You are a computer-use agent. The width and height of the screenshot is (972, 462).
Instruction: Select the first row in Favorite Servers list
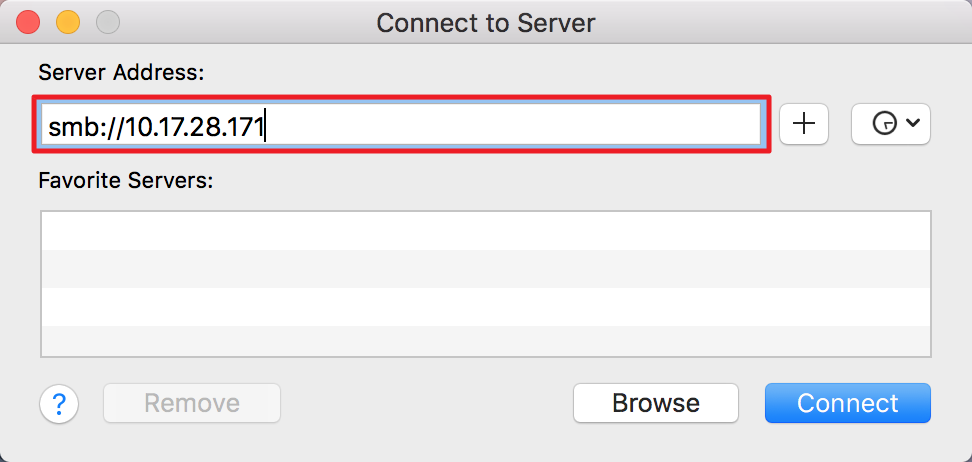click(x=486, y=231)
